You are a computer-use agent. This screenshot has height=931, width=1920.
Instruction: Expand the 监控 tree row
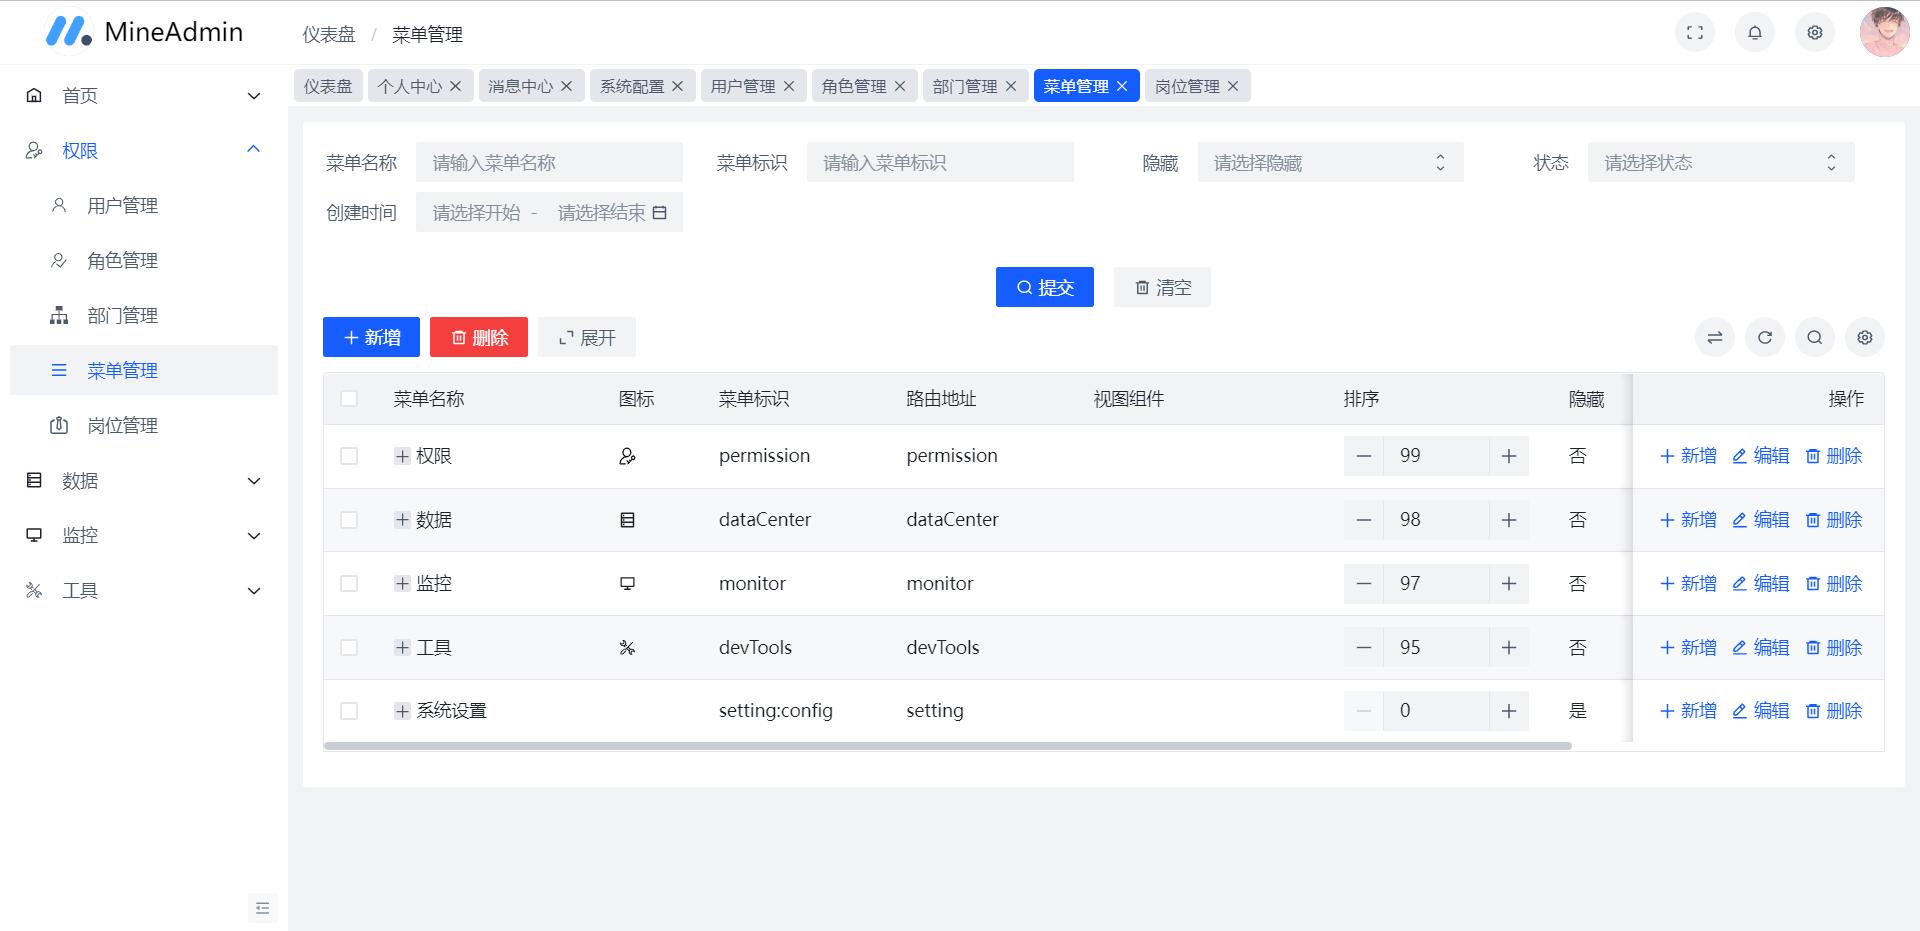402,584
